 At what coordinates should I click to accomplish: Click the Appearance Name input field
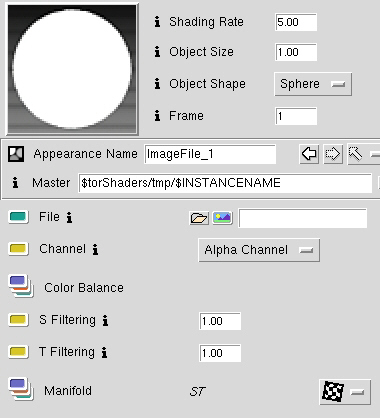pyautogui.click(x=210, y=154)
